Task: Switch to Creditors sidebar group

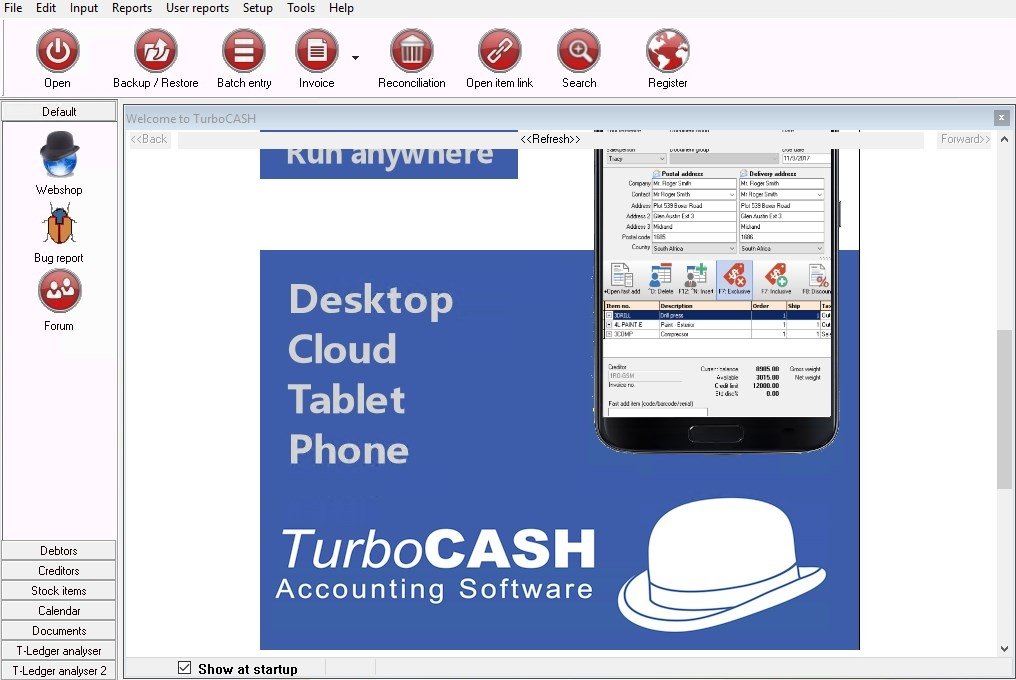Action: pyautogui.click(x=59, y=570)
